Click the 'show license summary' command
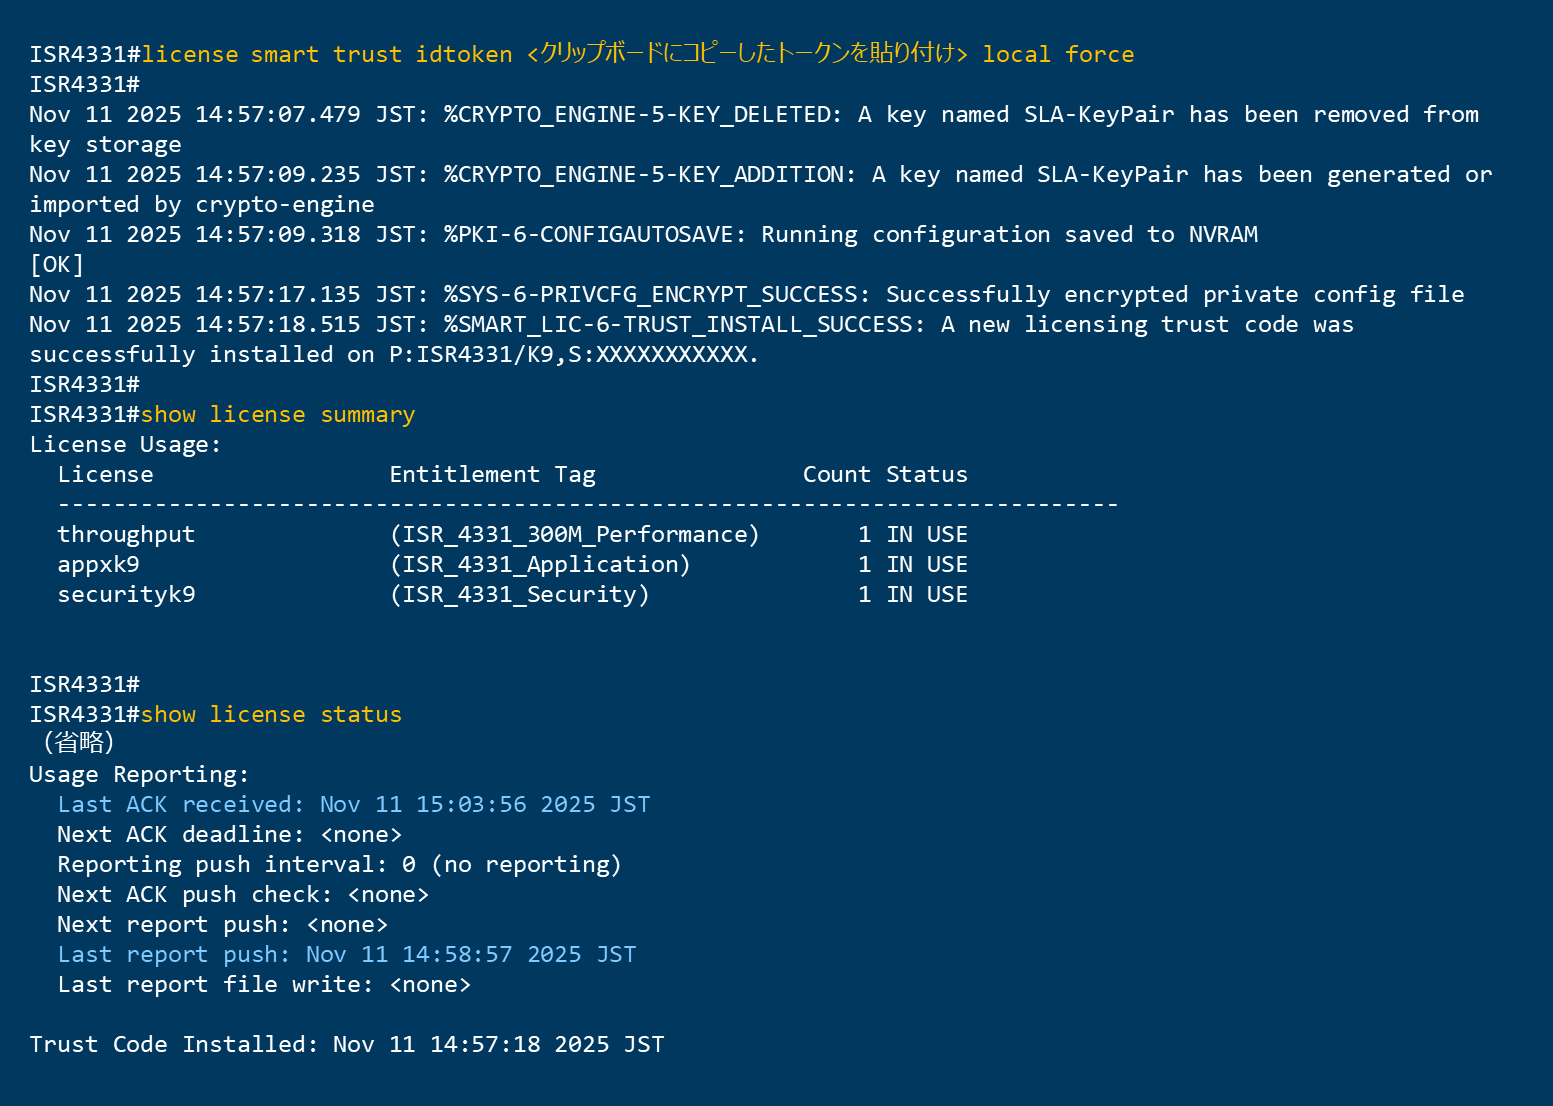The width and height of the screenshot is (1553, 1106). tap(277, 414)
